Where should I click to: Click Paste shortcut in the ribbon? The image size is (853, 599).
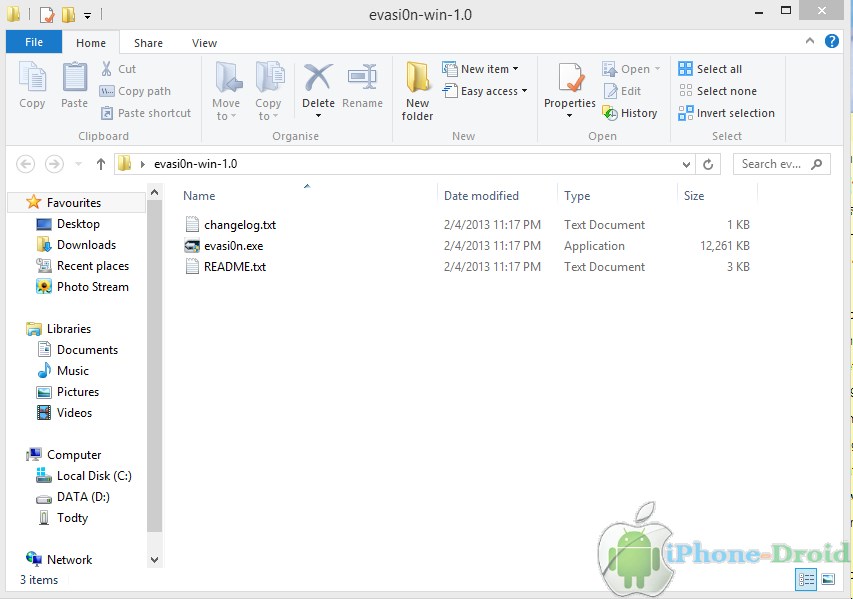point(146,113)
